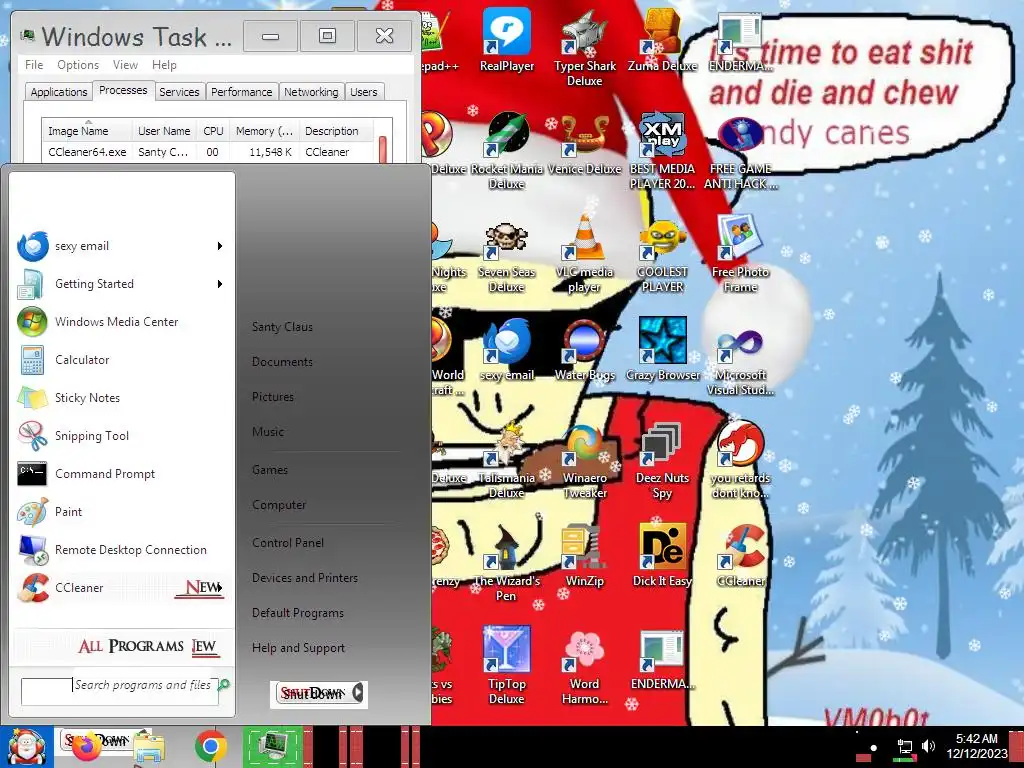Launch Calculator from Start menu
The width and height of the screenshot is (1024, 768).
click(x=121, y=360)
